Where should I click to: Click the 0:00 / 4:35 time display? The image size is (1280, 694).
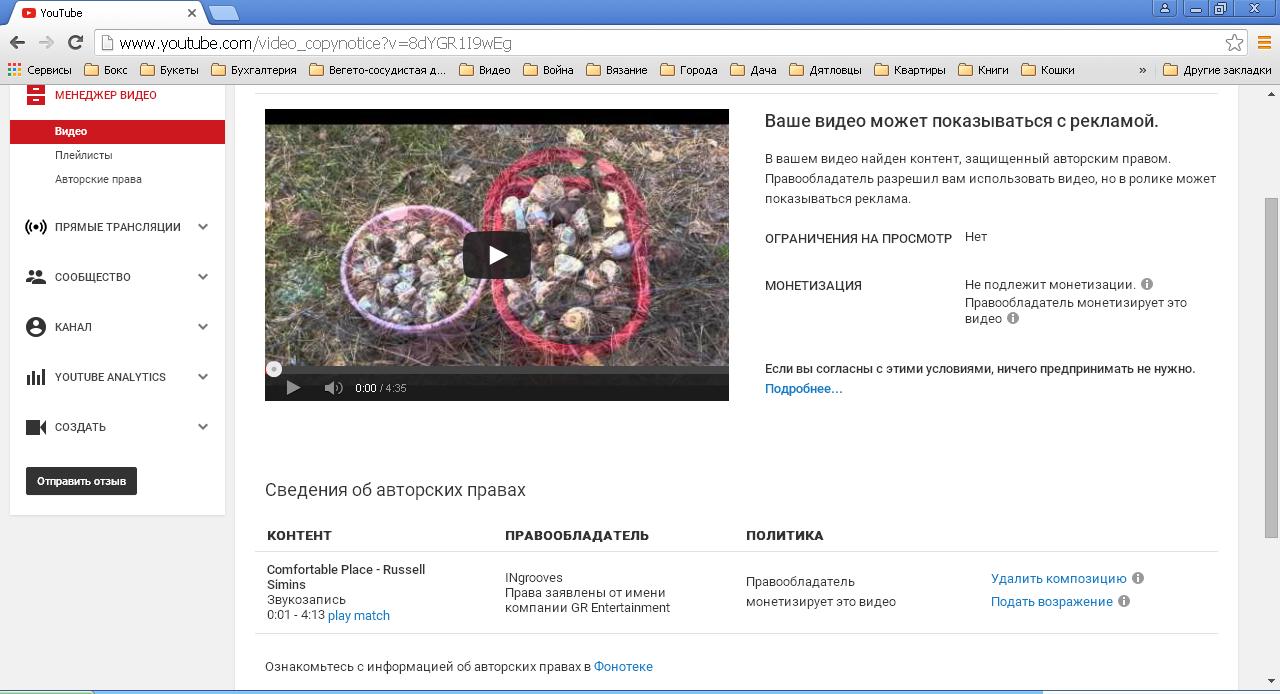tap(381, 388)
